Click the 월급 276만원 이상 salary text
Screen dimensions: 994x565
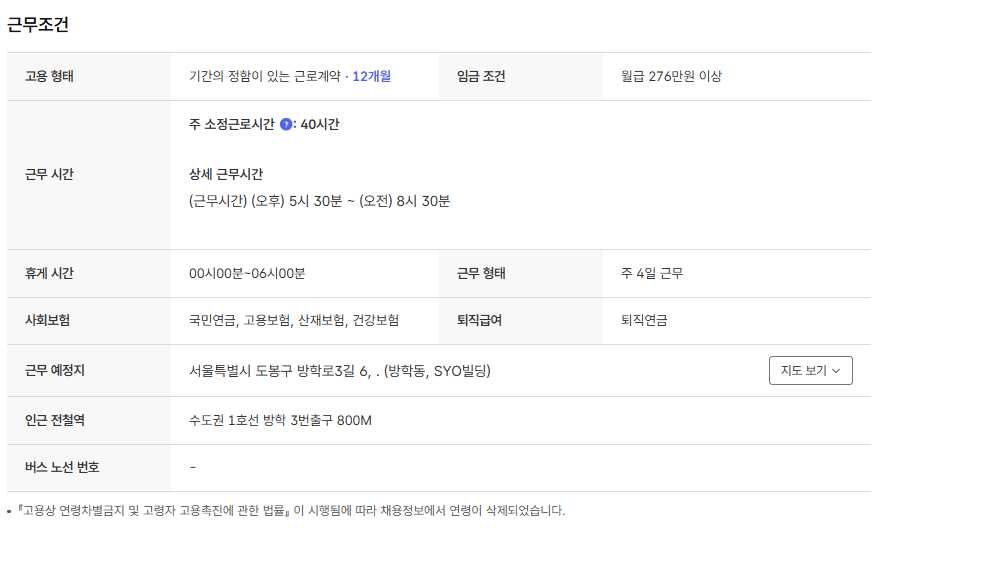pyautogui.click(x=670, y=76)
